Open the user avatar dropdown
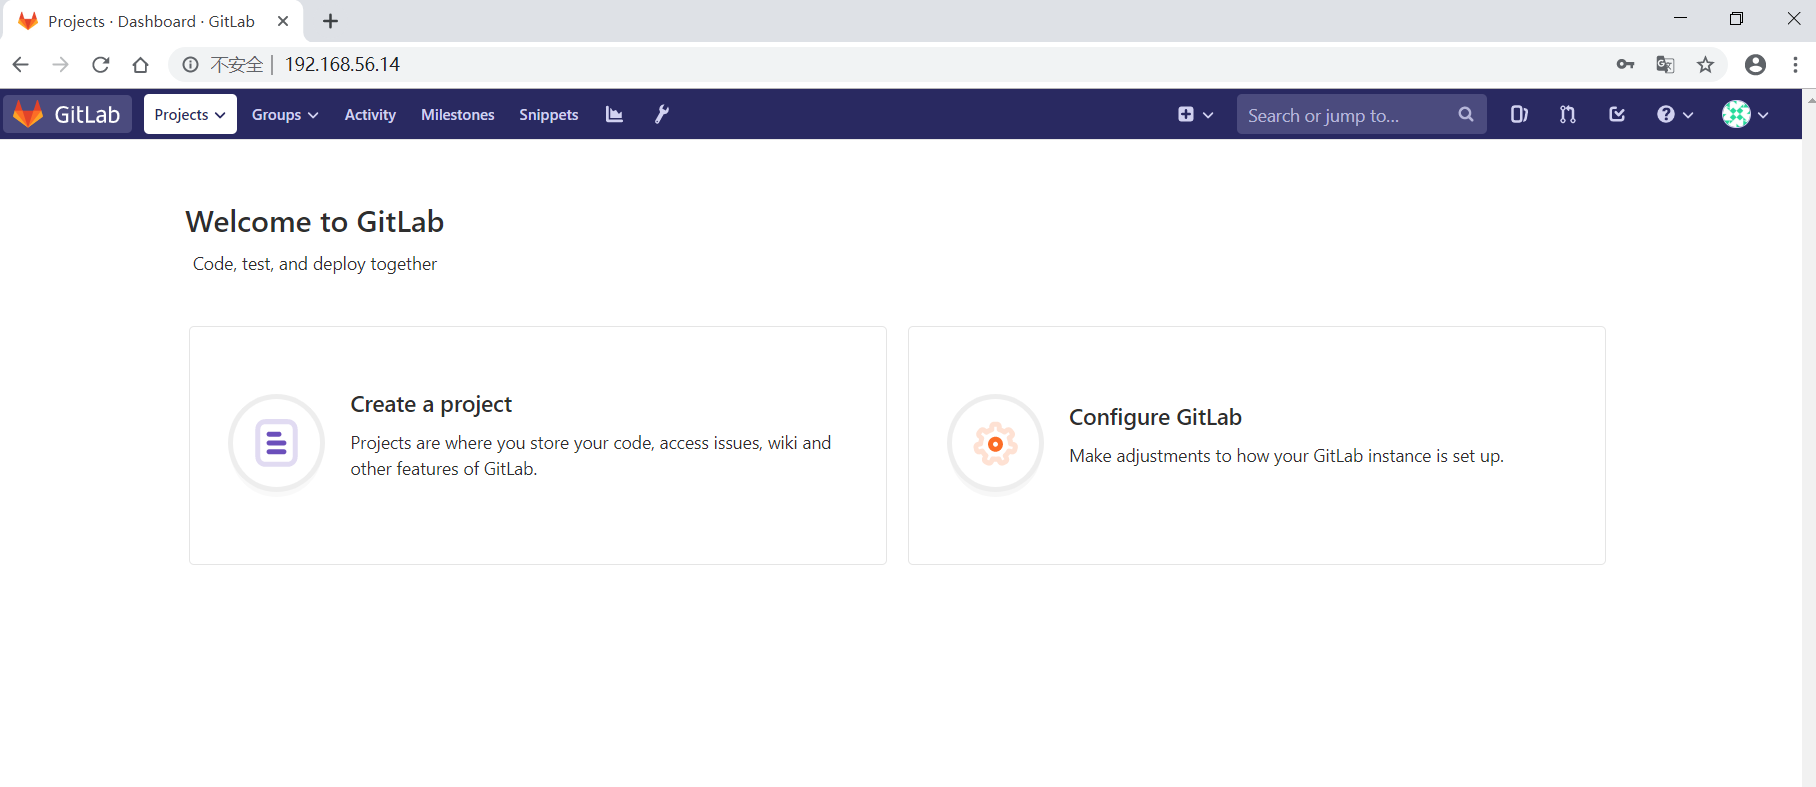 (x=1745, y=114)
